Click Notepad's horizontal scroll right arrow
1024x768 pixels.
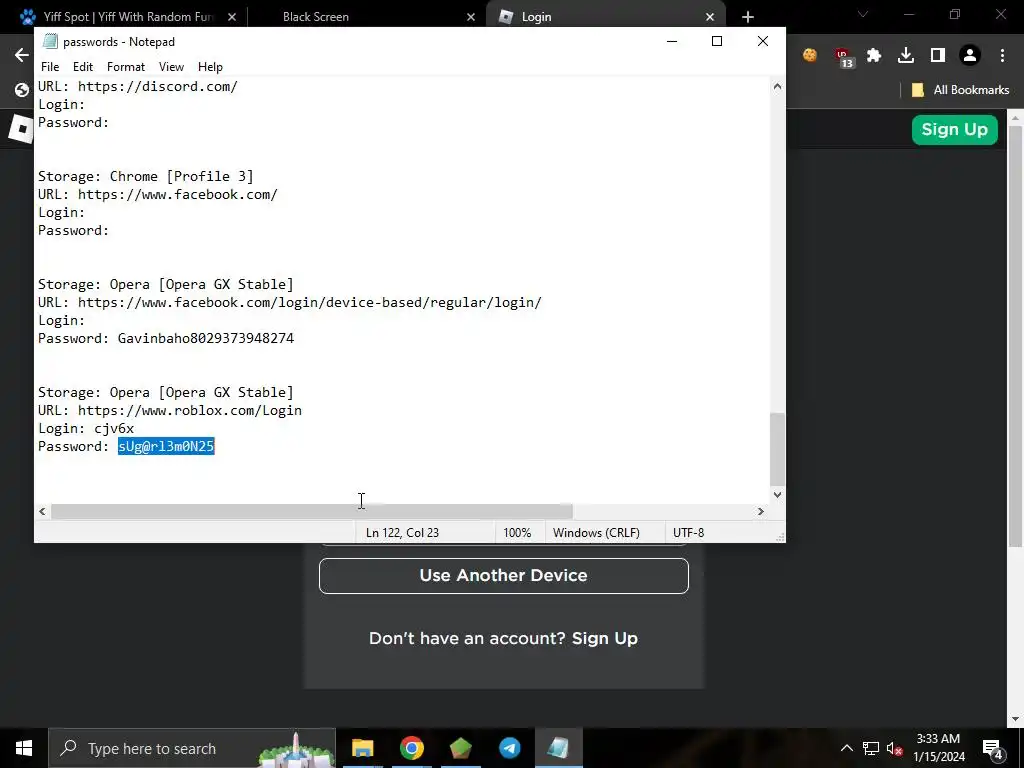[x=761, y=511]
